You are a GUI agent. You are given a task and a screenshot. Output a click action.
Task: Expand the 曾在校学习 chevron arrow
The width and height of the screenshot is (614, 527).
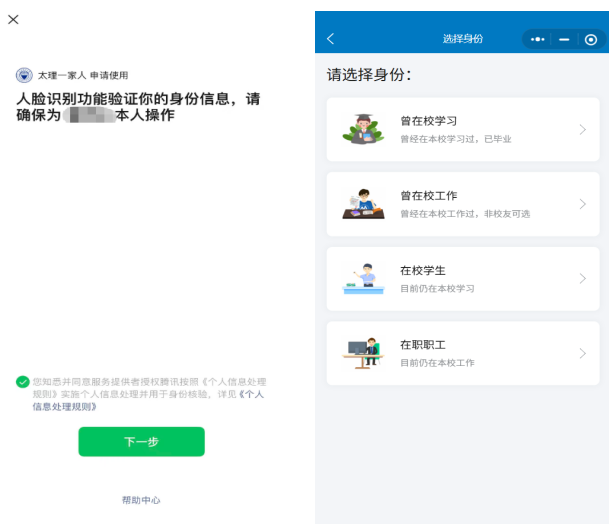pyautogui.click(x=582, y=130)
